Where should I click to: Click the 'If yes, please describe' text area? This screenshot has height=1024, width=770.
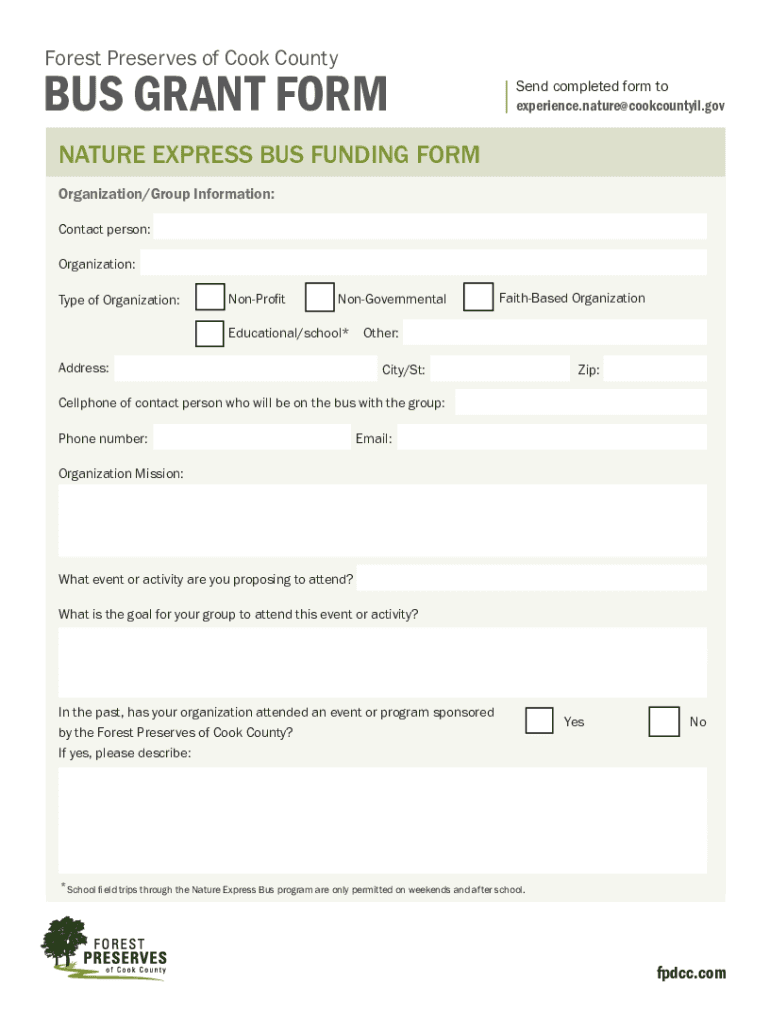click(x=383, y=820)
